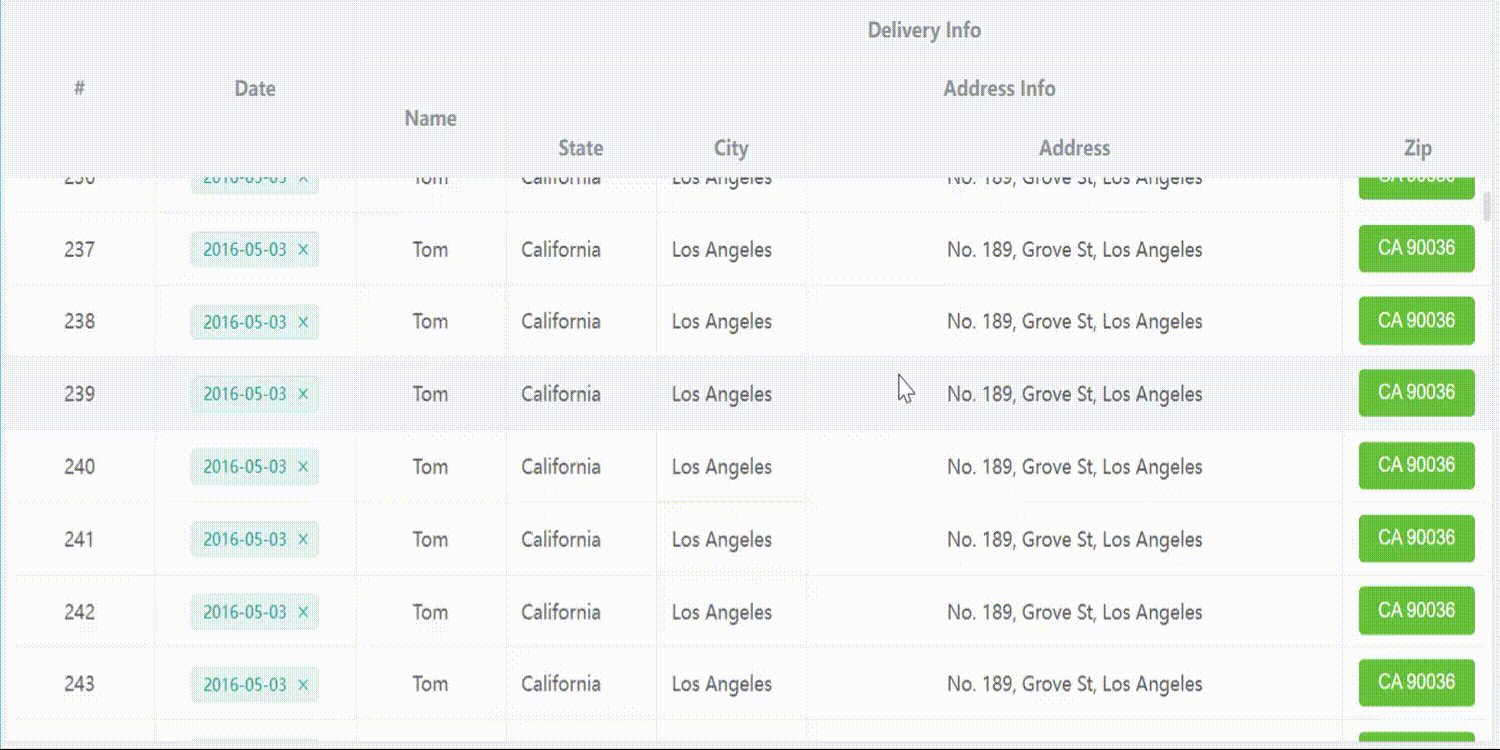Image resolution: width=1500 pixels, height=750 pixels.
Task: Click the address cell in row 242
Action: (1074, 612)
